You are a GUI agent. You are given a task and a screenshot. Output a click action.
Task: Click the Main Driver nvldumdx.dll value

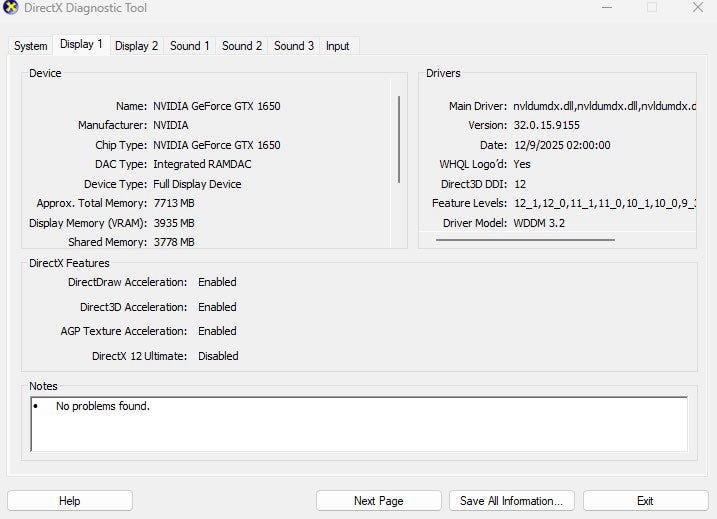(x=605, y=106)
